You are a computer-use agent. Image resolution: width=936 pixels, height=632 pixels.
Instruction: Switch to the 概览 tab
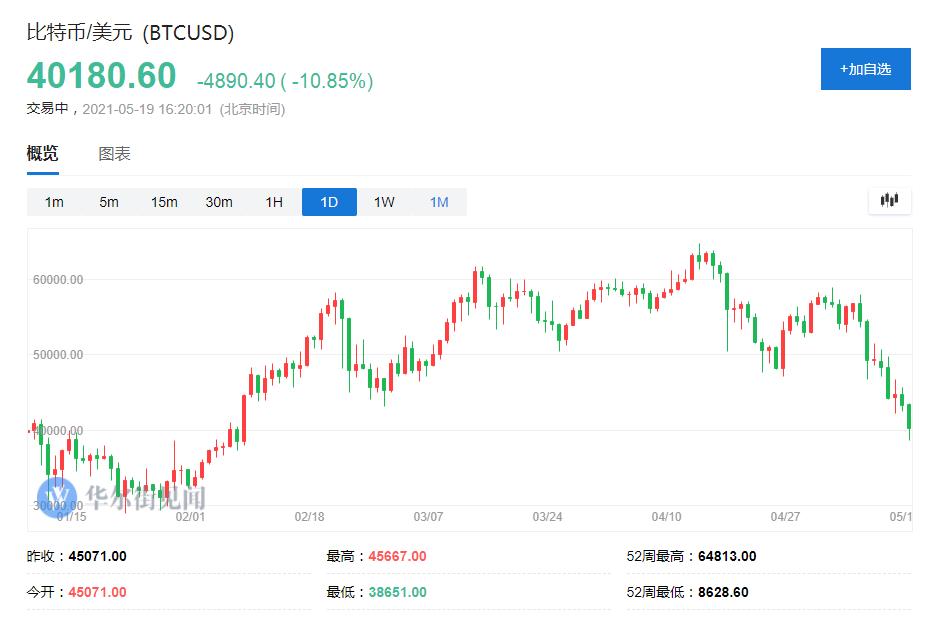point(42,154)
